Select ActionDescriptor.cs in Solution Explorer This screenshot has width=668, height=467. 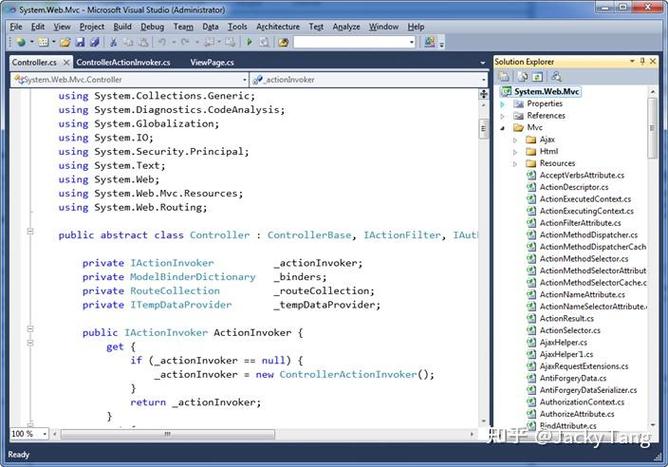573,187
